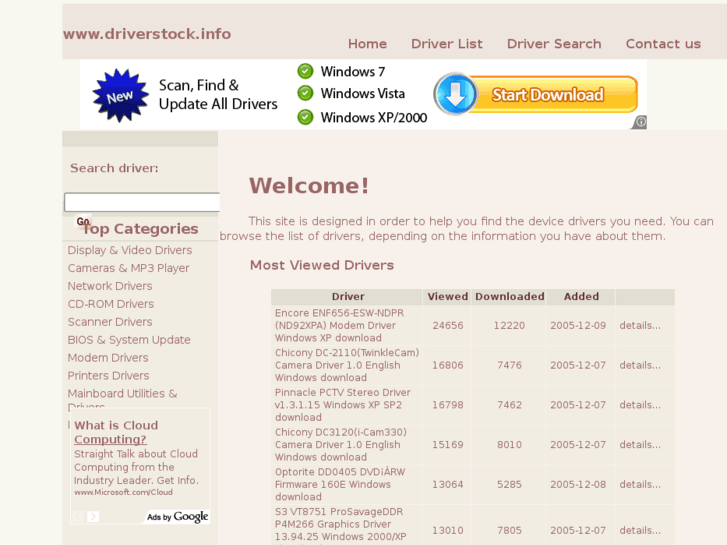Click the green check beside Windows Vista
This screenshot has height=545, width=727.
[305, 93]
